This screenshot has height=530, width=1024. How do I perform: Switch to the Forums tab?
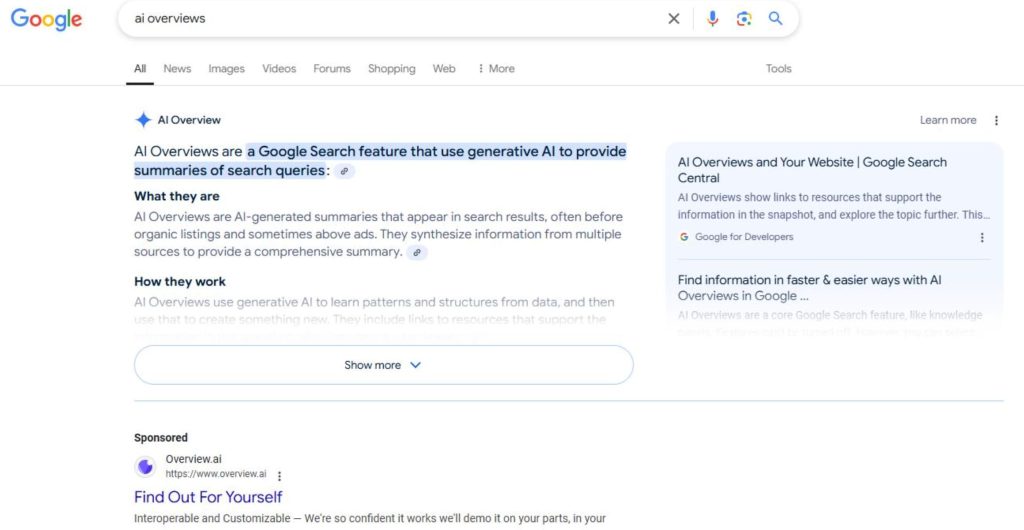pyautogui.click(x=332, y=69)
